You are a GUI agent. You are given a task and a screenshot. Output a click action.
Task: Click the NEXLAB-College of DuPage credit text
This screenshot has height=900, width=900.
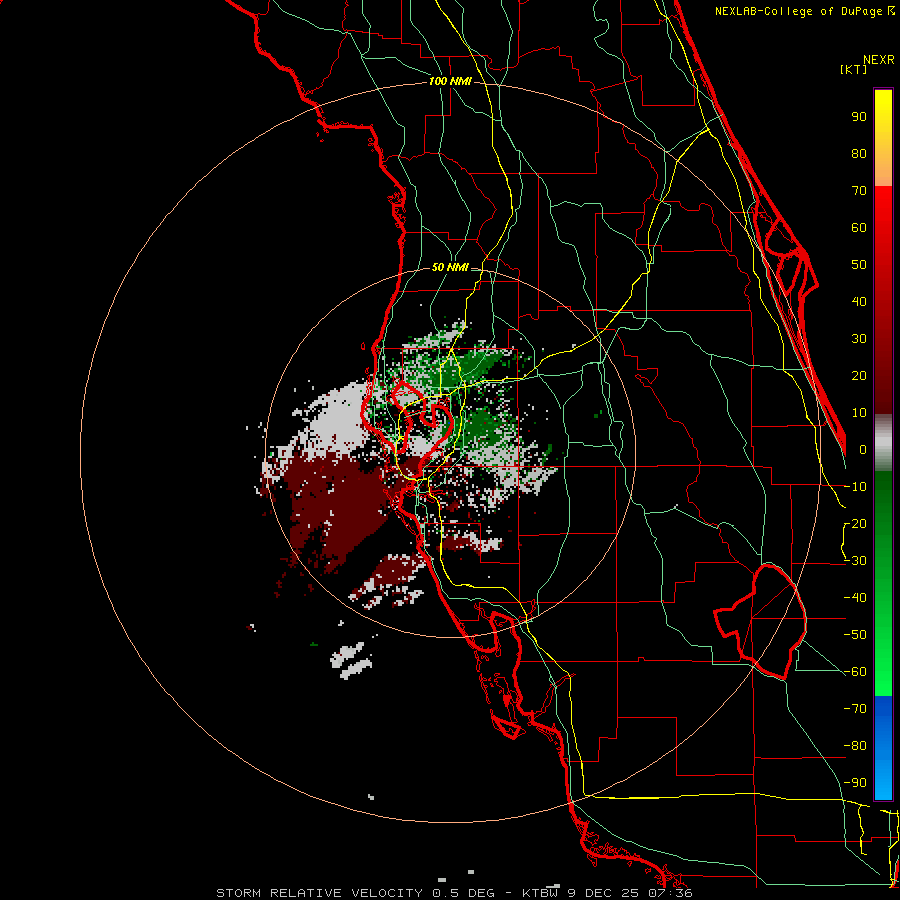click(x=805, y=11)
